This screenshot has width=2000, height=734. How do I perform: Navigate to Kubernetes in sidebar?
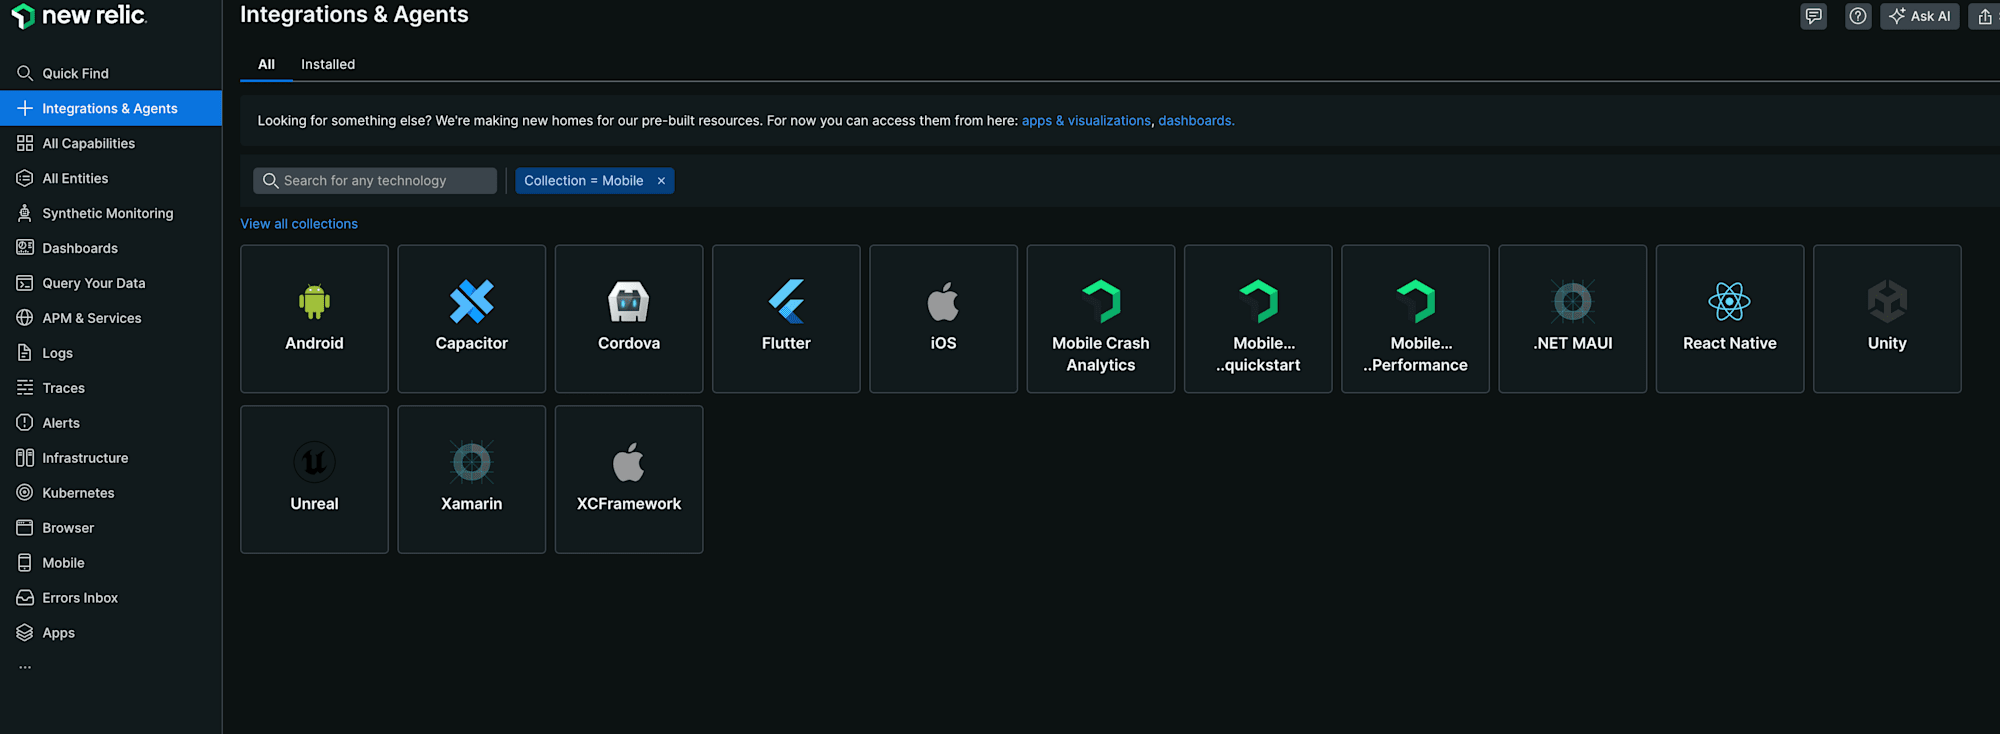(111, 493)
